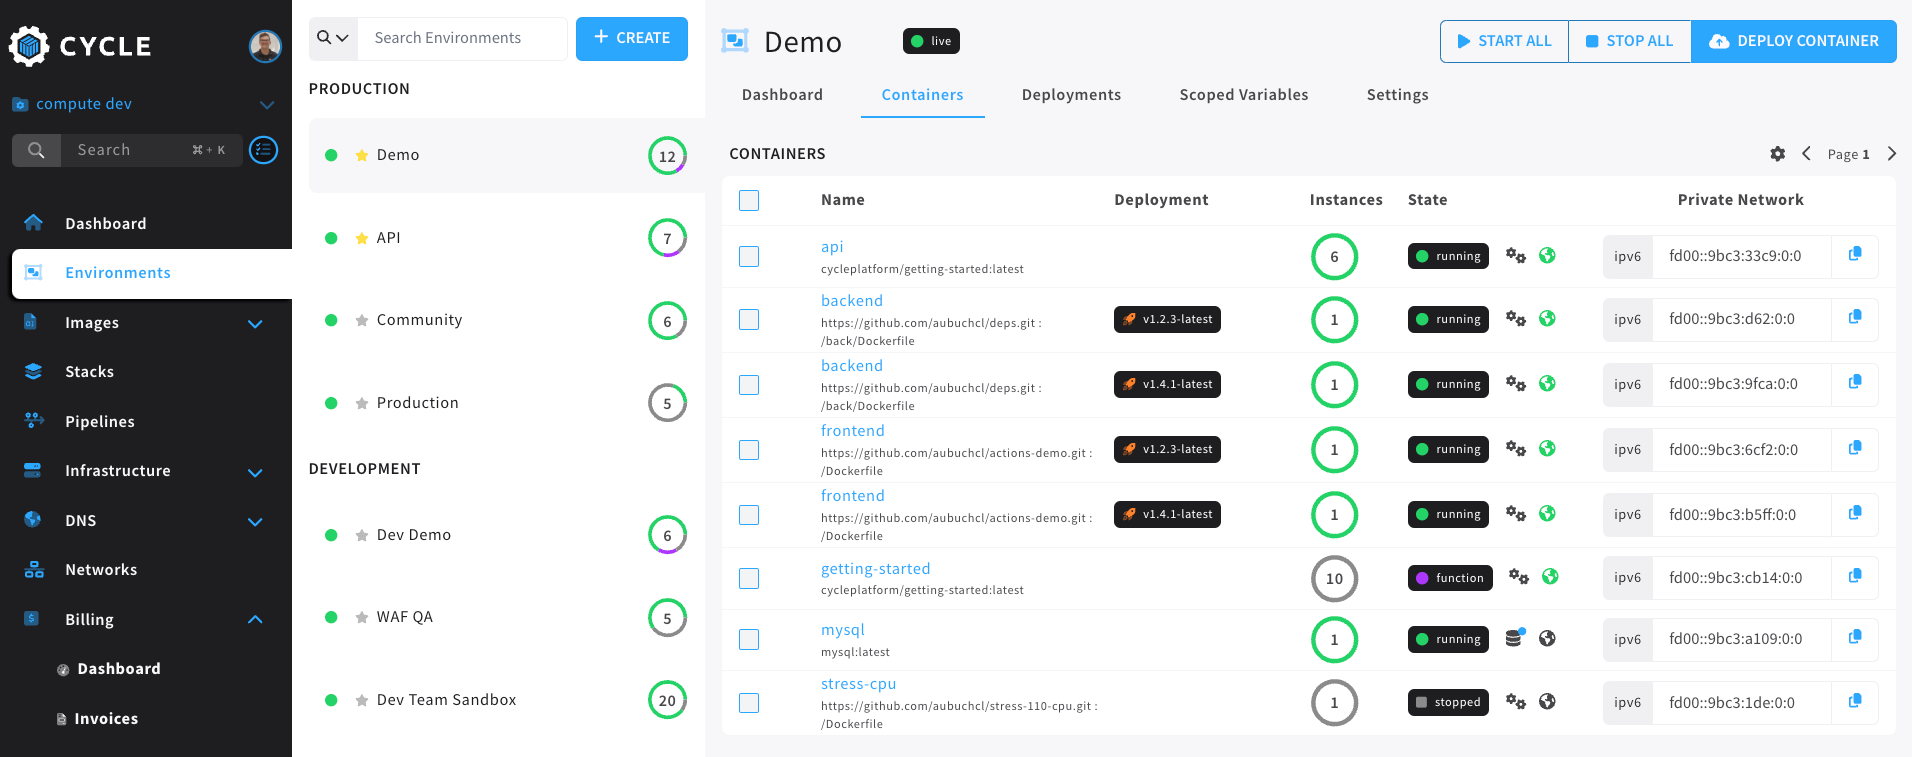Click the DEPLOY CONTAINER button
The width and height of the screenshot is (1912, 757).
1794,41
